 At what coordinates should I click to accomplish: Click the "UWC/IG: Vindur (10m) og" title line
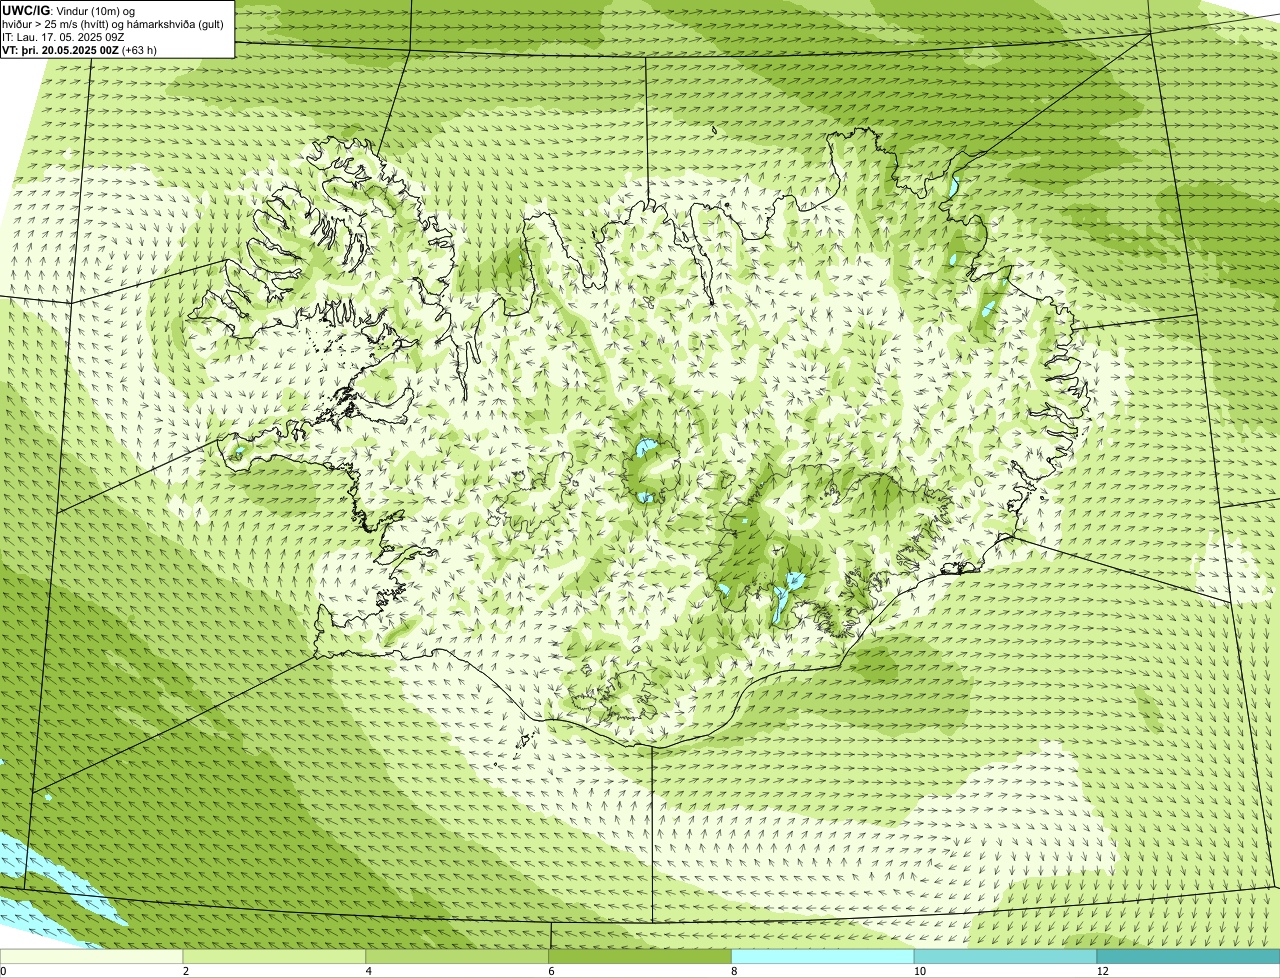pos(69,10)
